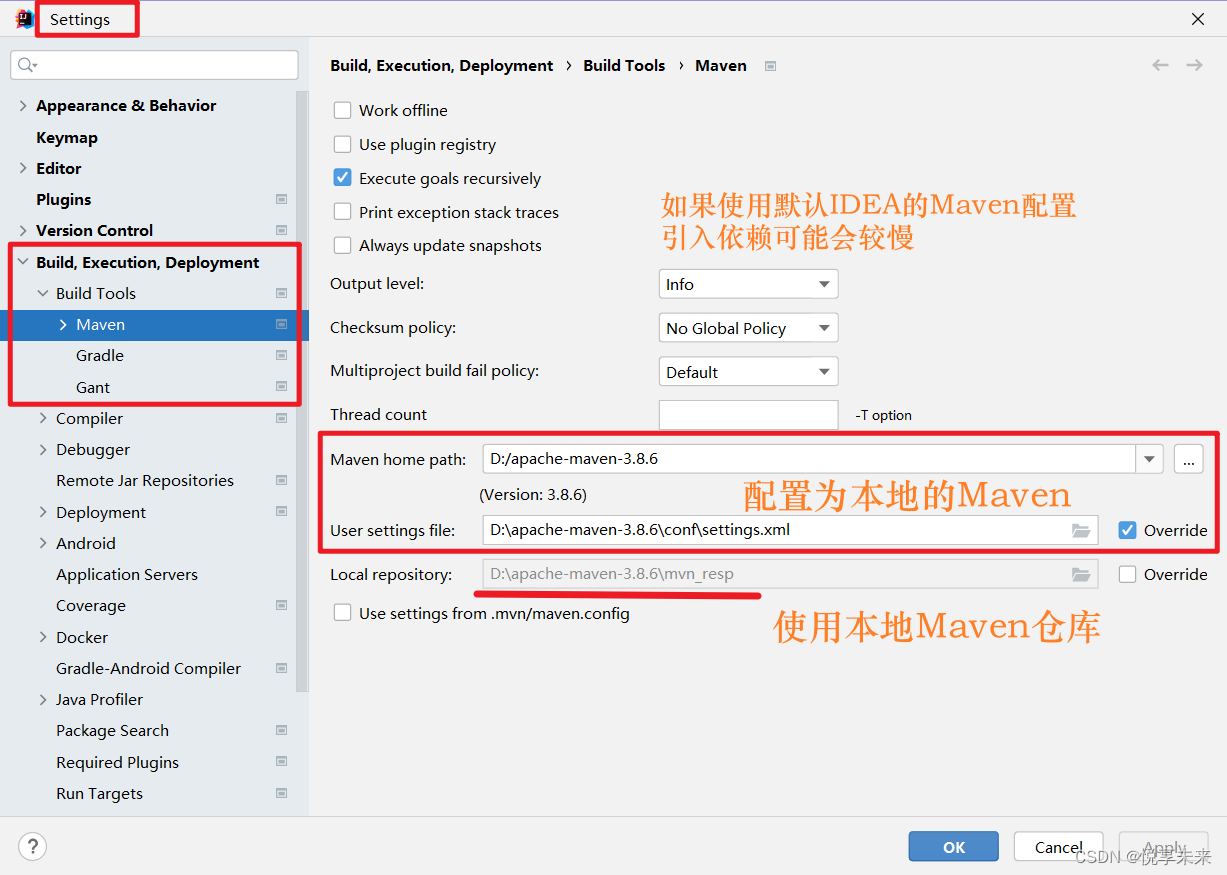Image resolution: width=1227 pixels, height=875 pixels.
Task: Click the folder browse icon in User settings file
Action: [1081, 530]
